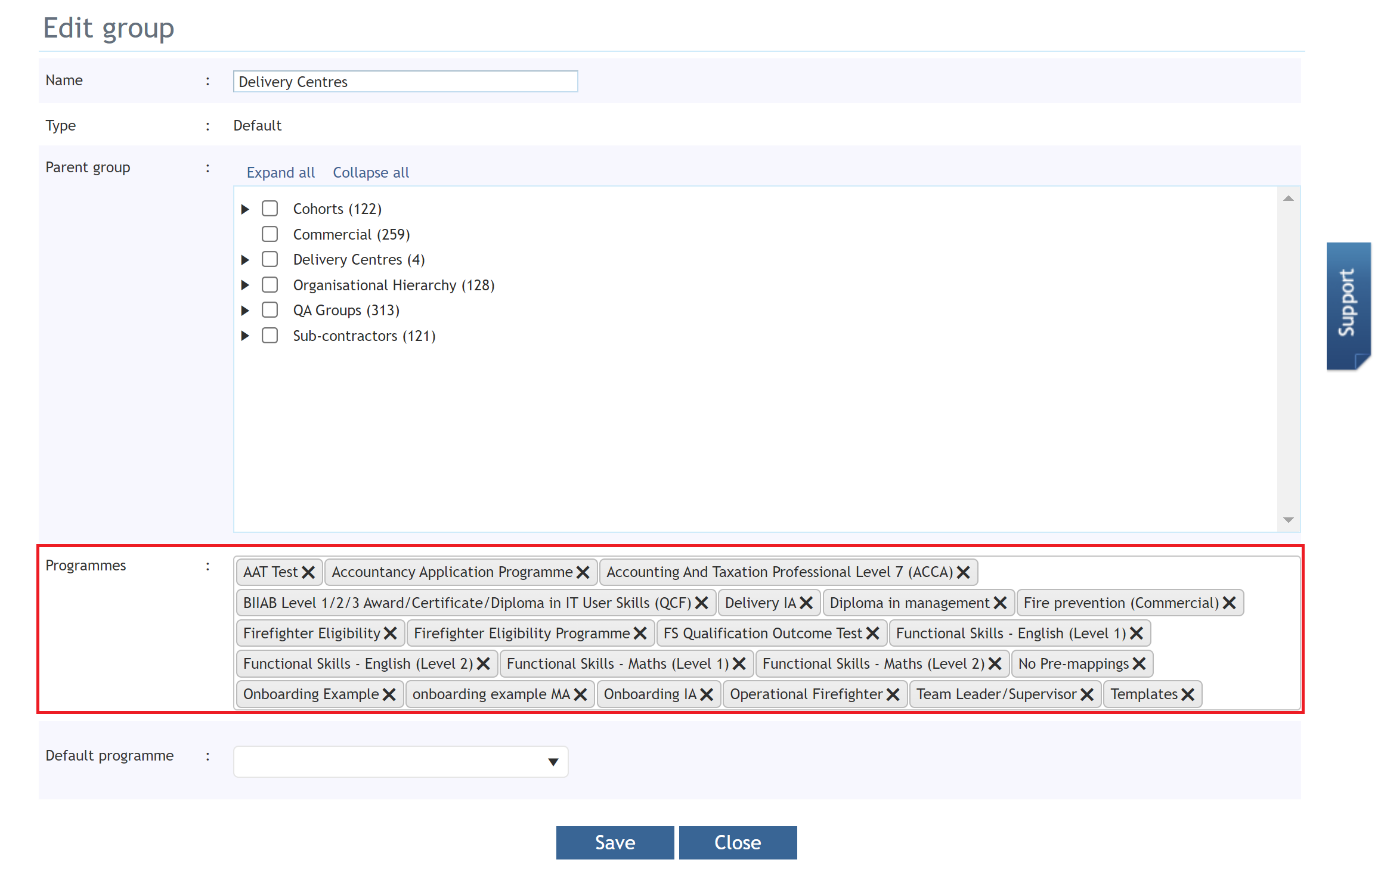Remove Team Leader/Supervisor tag
Viewport: 1378px width, 872px height.
[x=1087, y=694]
